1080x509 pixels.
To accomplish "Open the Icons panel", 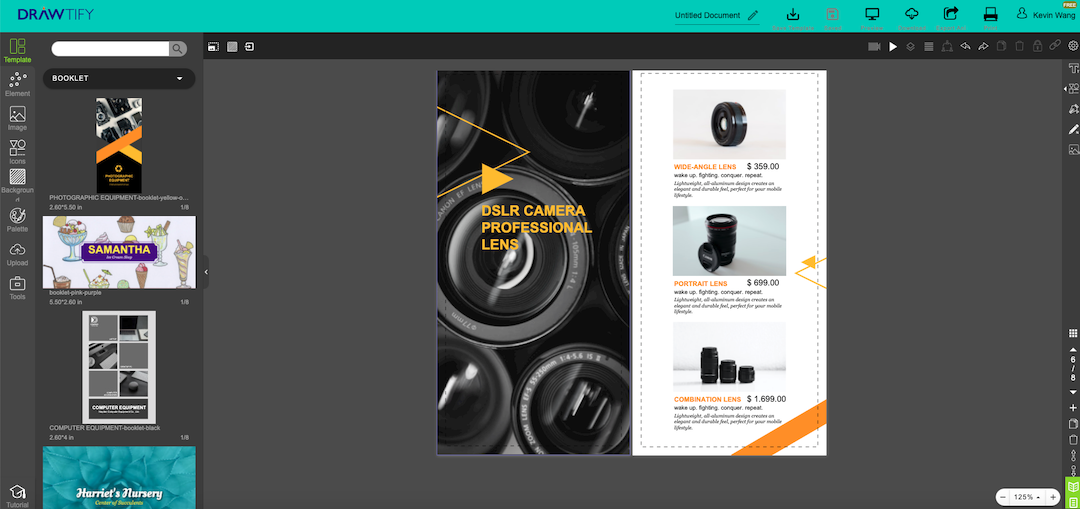I will [18, 152].
